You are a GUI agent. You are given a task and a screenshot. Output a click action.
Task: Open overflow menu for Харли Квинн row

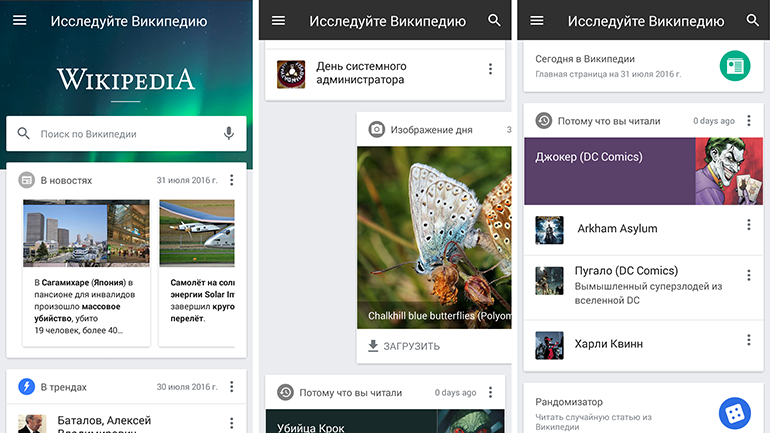748,340
